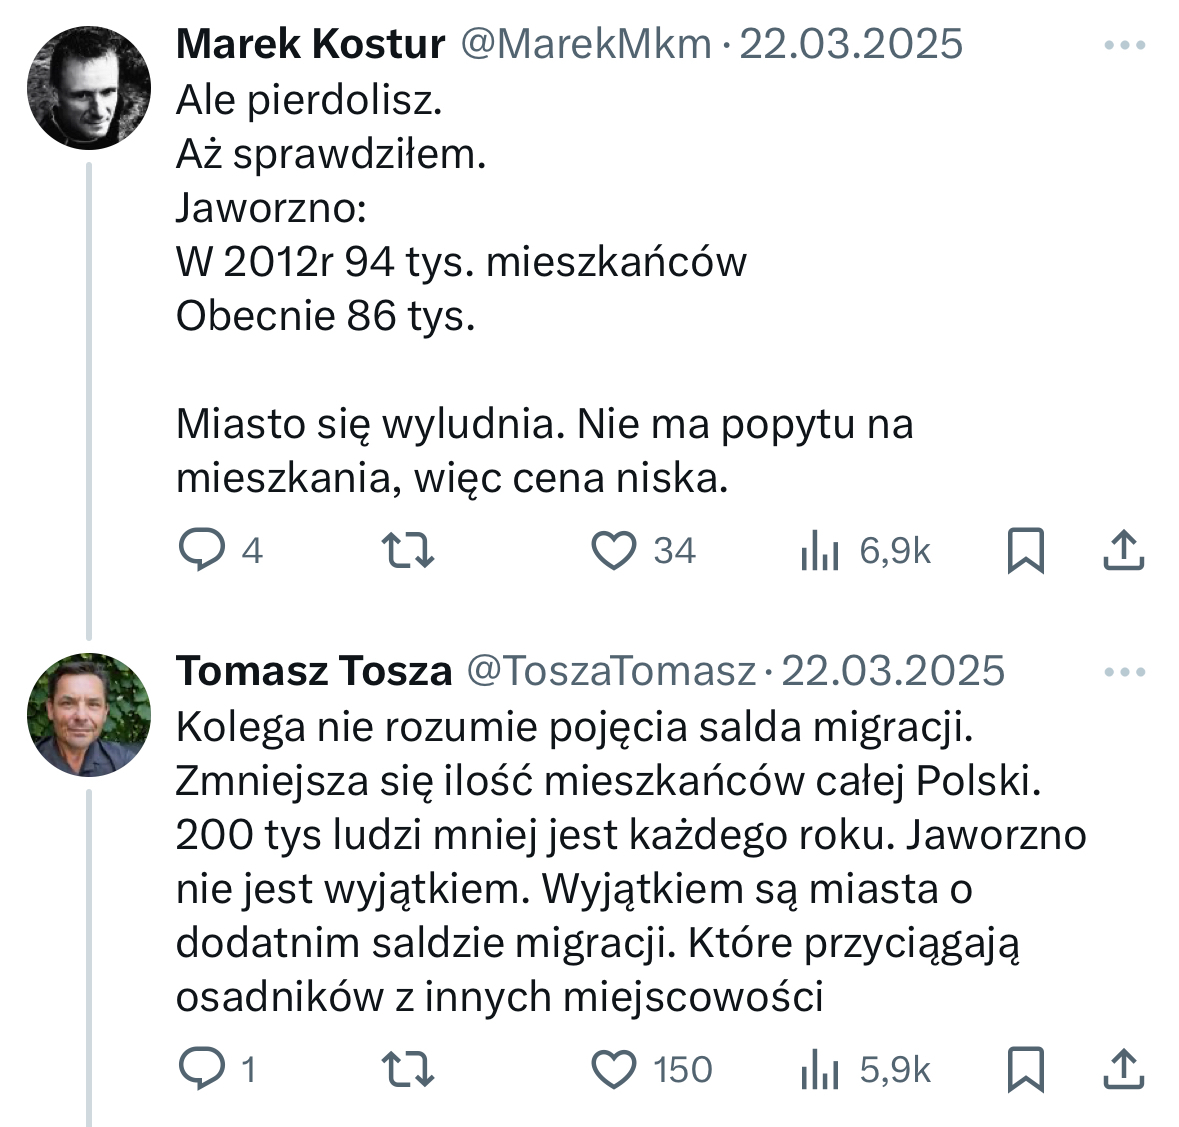The height and width of the screenshot is (1127, 1179).
Task: Reply to Tomasz Tosza's tweet
Action: point(202,1069)
